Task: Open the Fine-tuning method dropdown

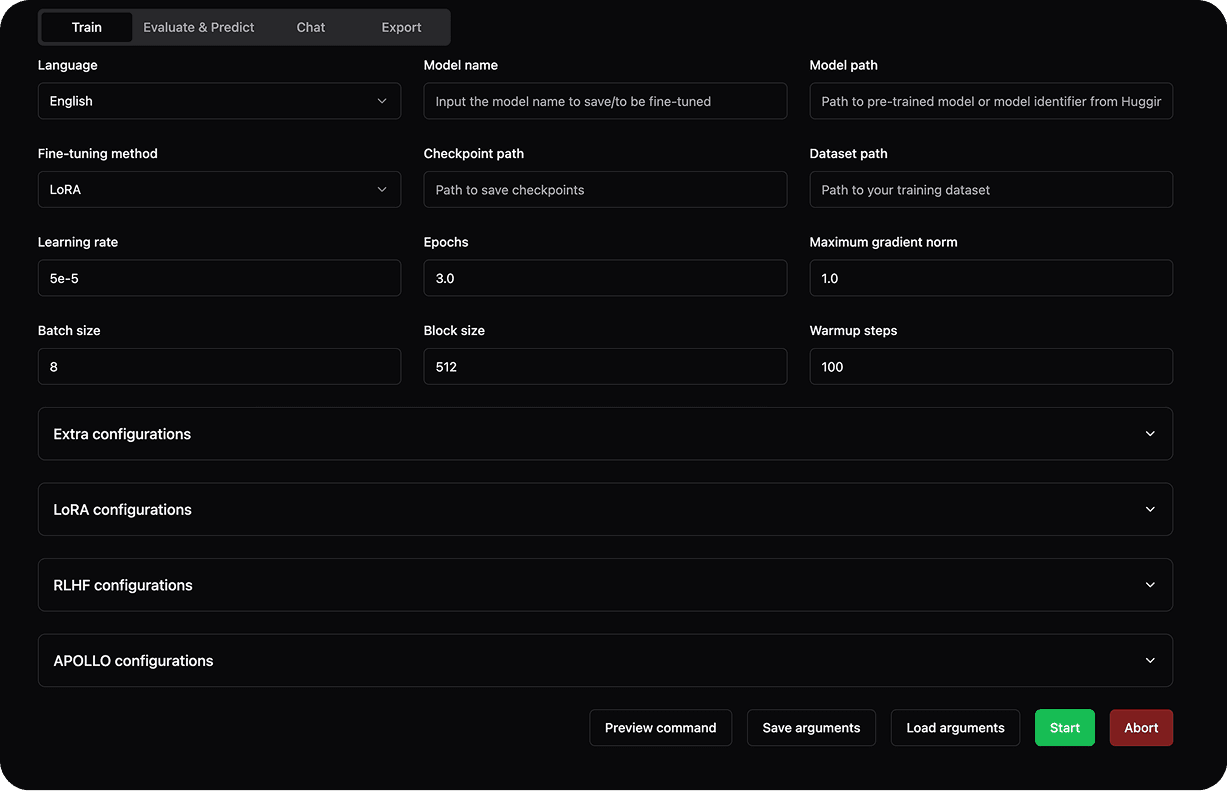Action: (x=219, y=189)
